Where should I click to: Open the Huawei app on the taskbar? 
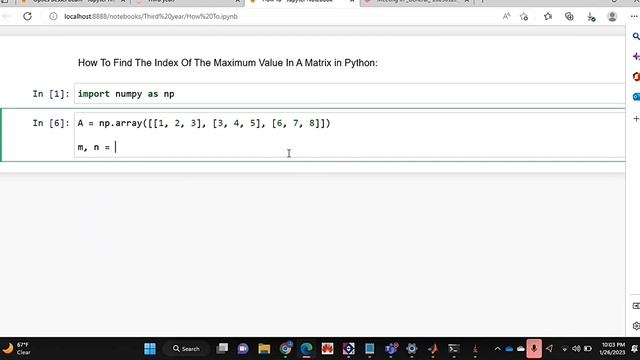point(327,349)
